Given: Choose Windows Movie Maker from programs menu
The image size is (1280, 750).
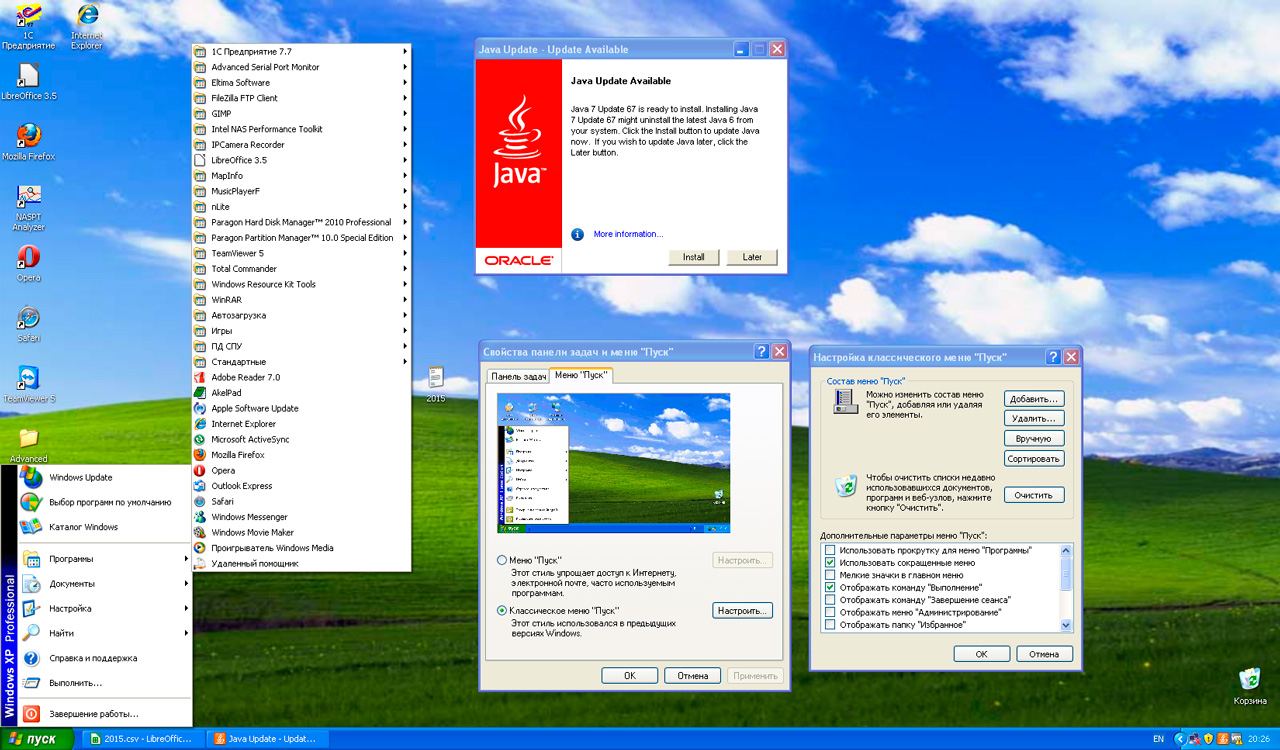Looking at the screenshot, I should click(252, 533).
